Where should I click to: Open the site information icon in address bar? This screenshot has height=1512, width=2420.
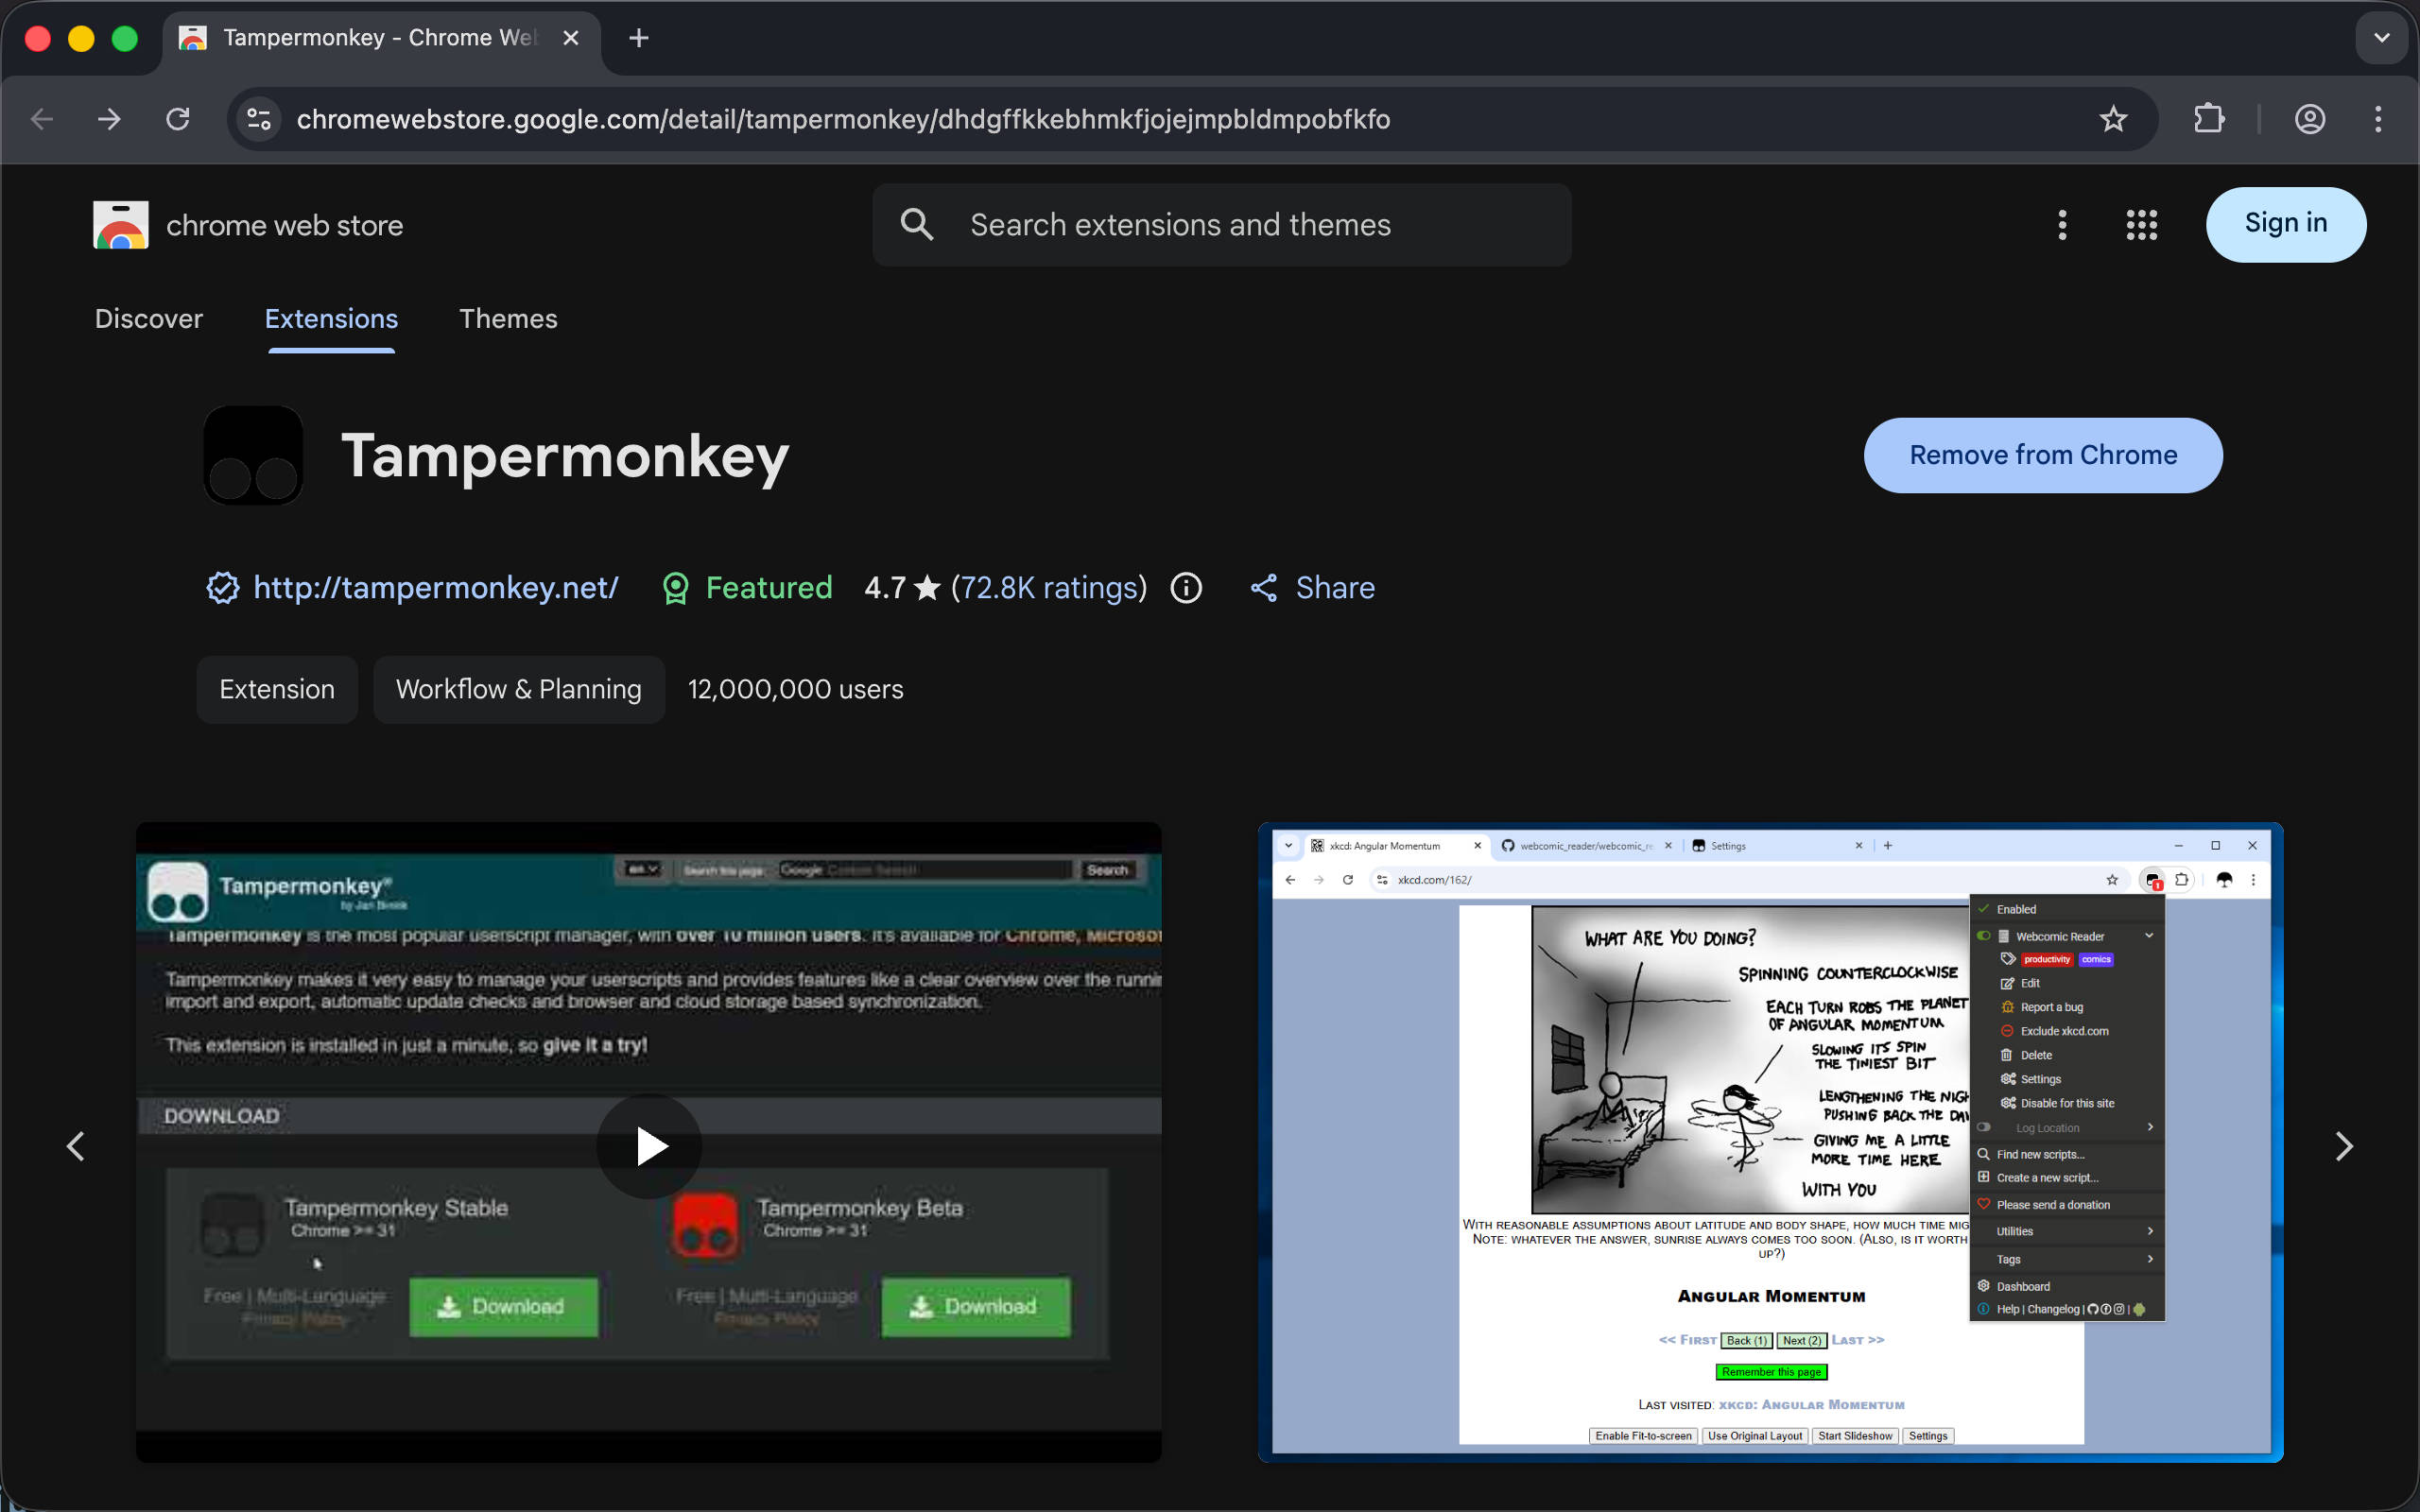click(259, 119)
